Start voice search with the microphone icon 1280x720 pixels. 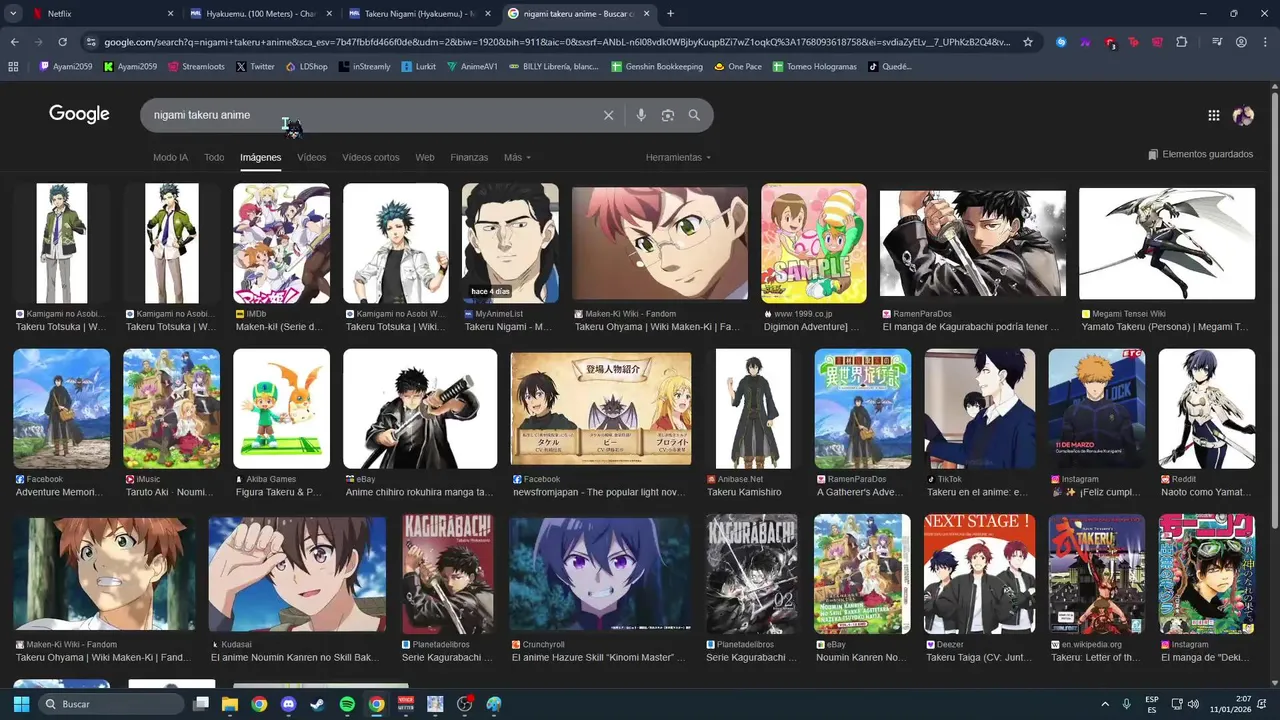(x=641, y=115)
